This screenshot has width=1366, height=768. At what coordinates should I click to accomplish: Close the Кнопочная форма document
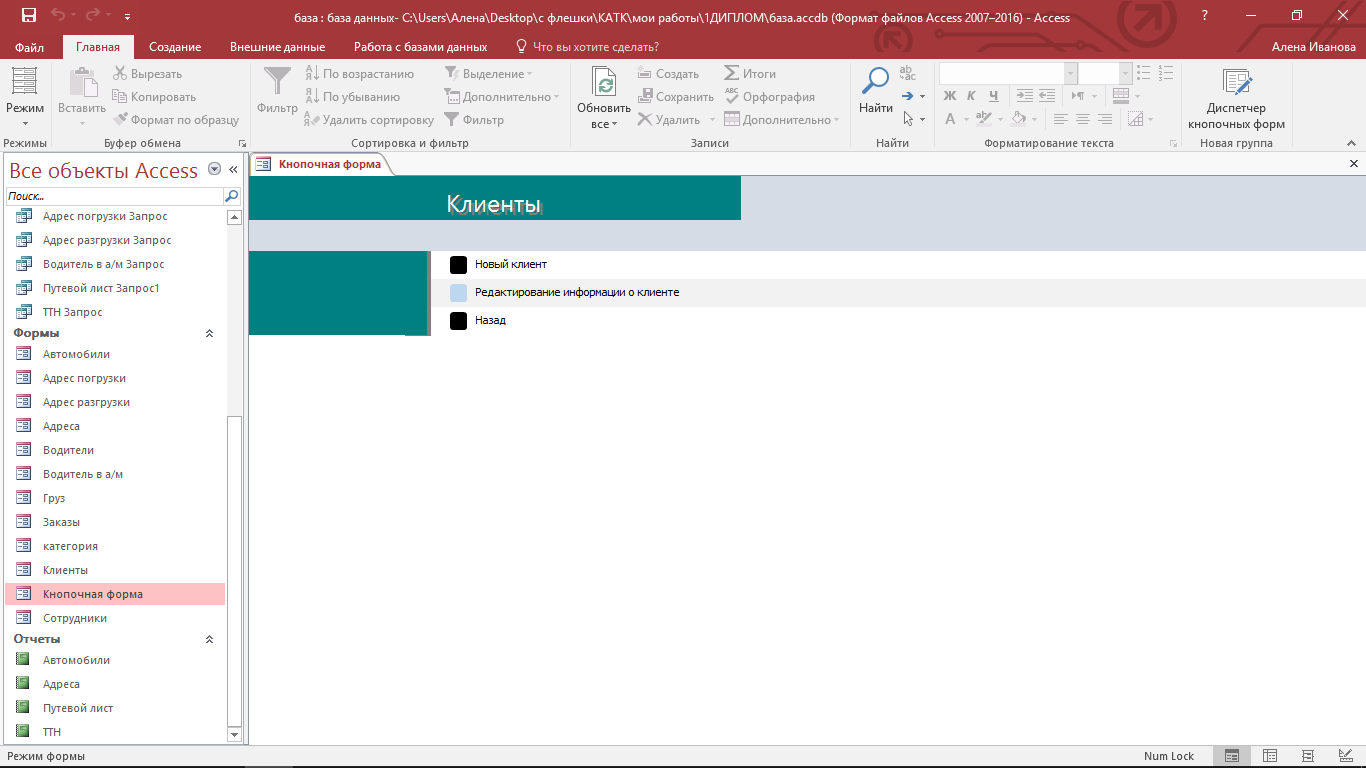[1354, 164]
